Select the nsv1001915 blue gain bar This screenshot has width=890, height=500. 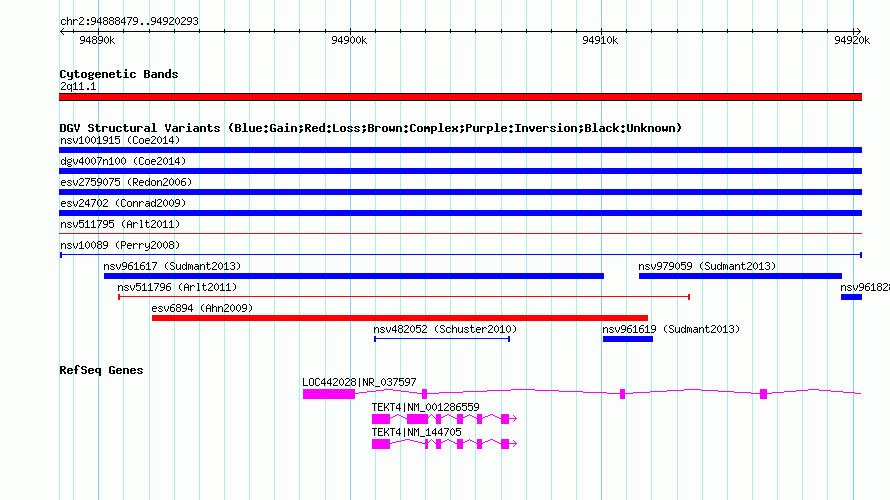click(x=460, y=150)
